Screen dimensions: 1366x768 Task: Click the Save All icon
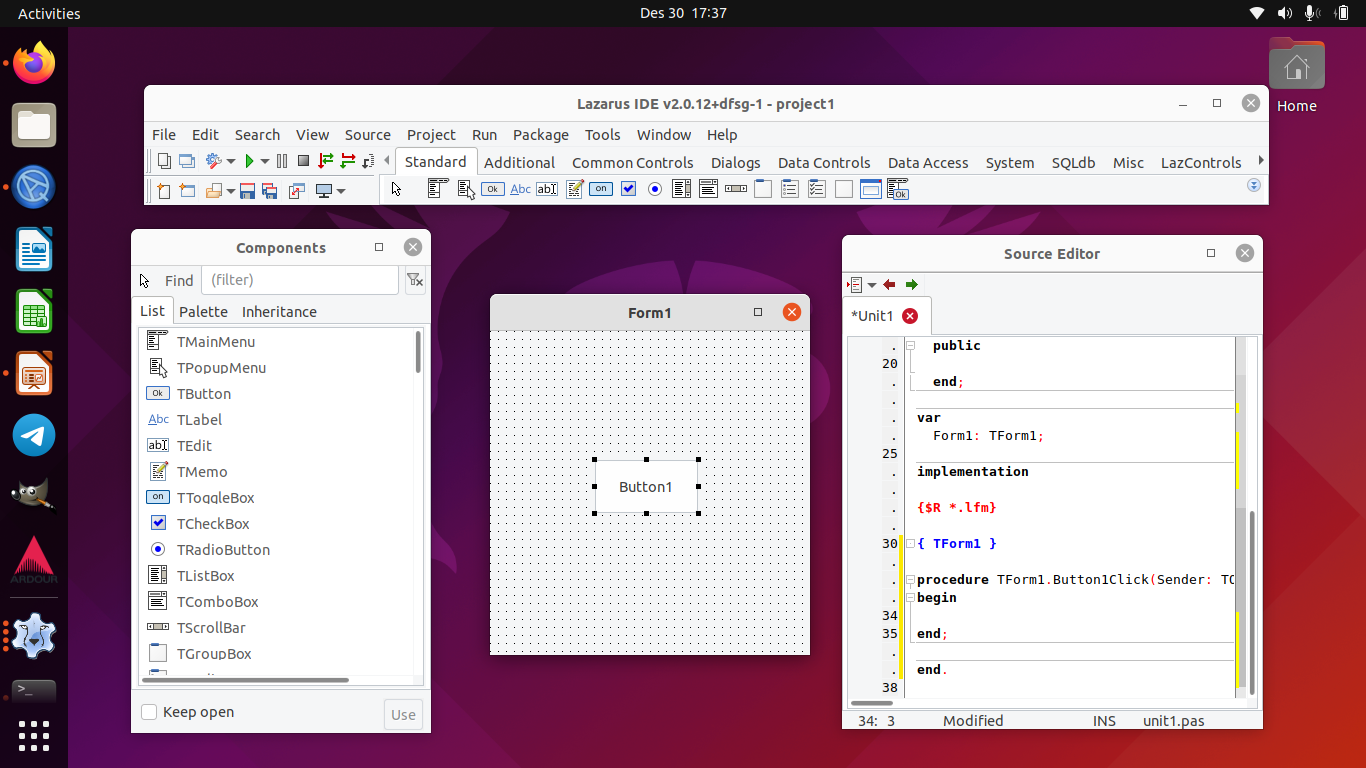[269, 190]
